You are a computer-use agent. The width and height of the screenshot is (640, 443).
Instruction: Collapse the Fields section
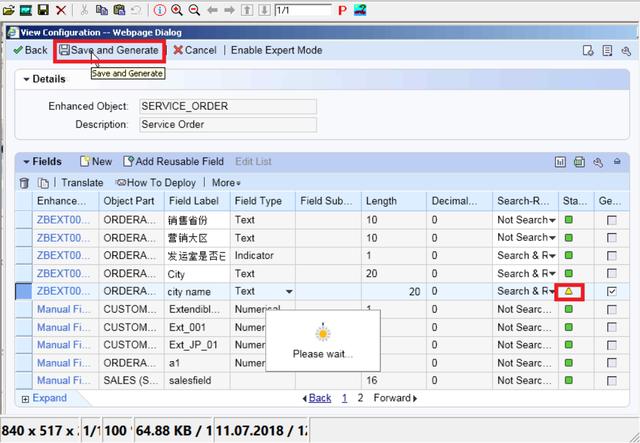click(x=26, y=162)
